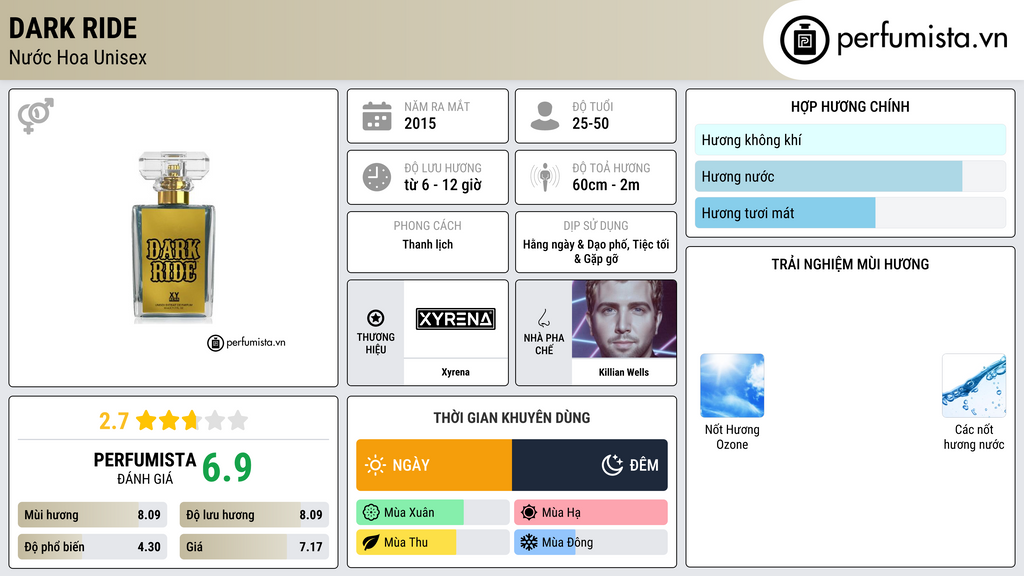Click the Trải nghiệm mùi hương heading
Screen dimensions: 1024x576
tap(850, 264)
